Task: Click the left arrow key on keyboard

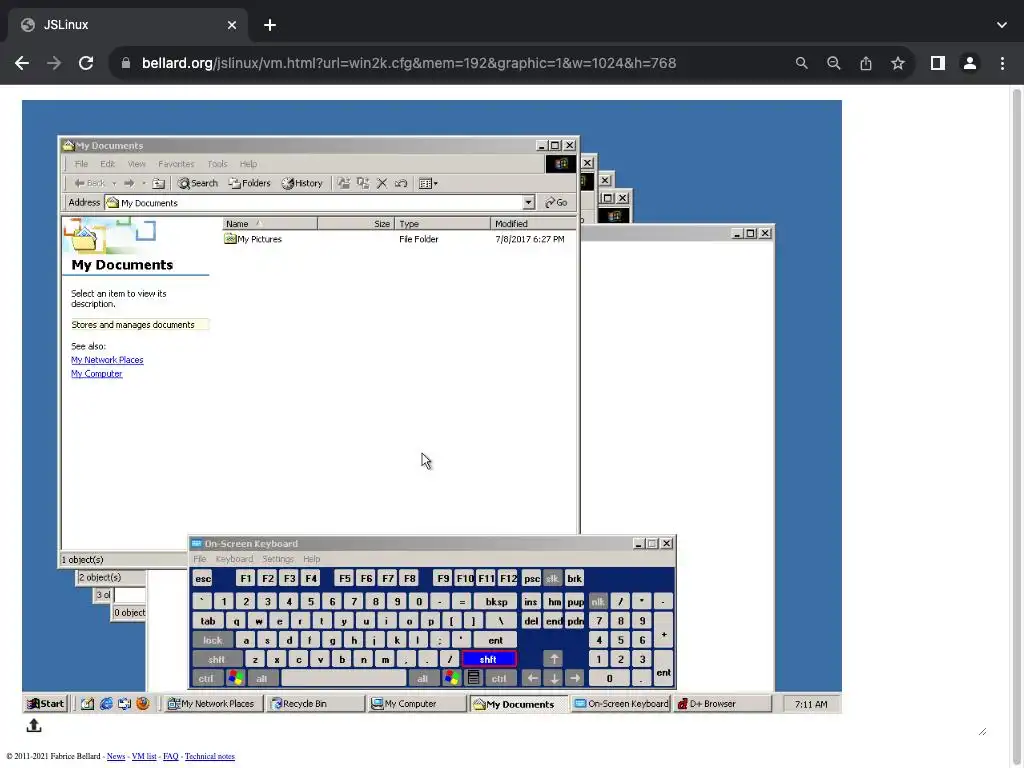Action: (532, 679)
